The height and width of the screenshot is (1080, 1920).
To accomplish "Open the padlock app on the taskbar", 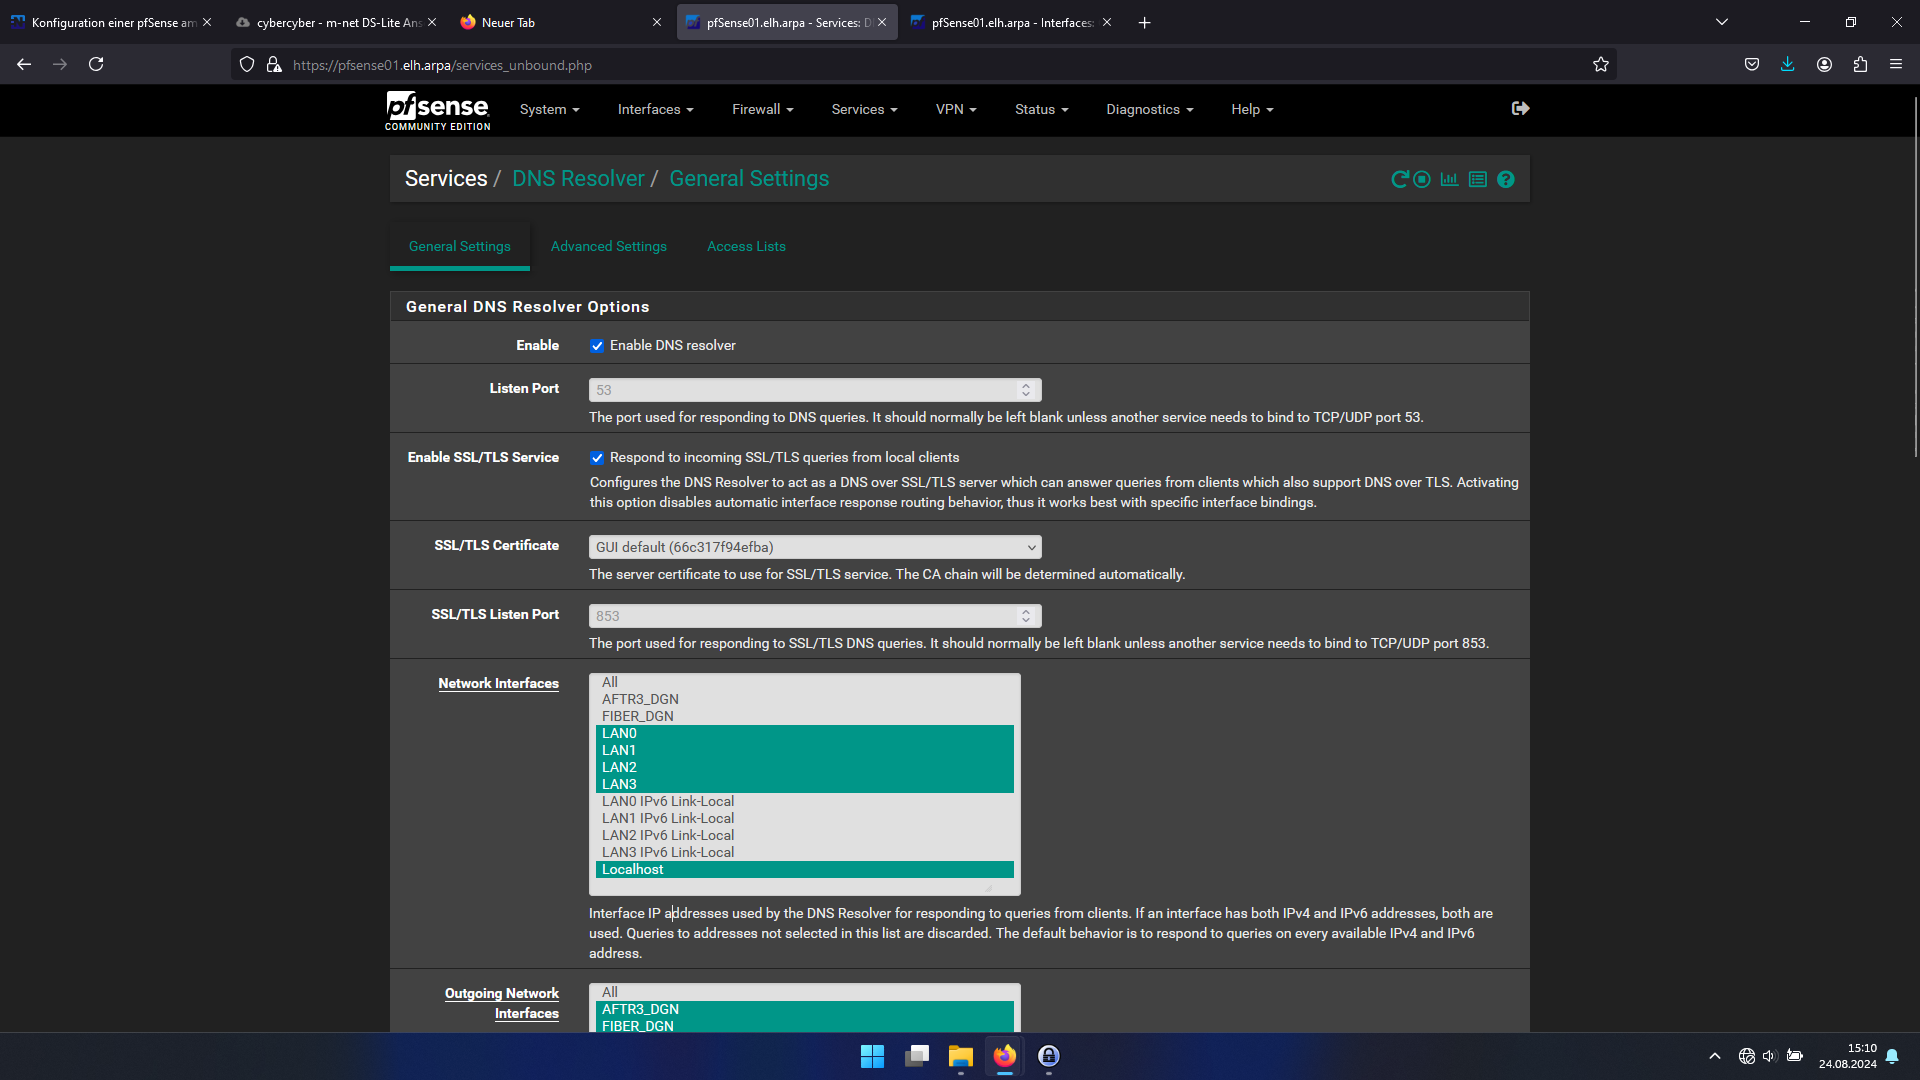I will (1049, 1056).
